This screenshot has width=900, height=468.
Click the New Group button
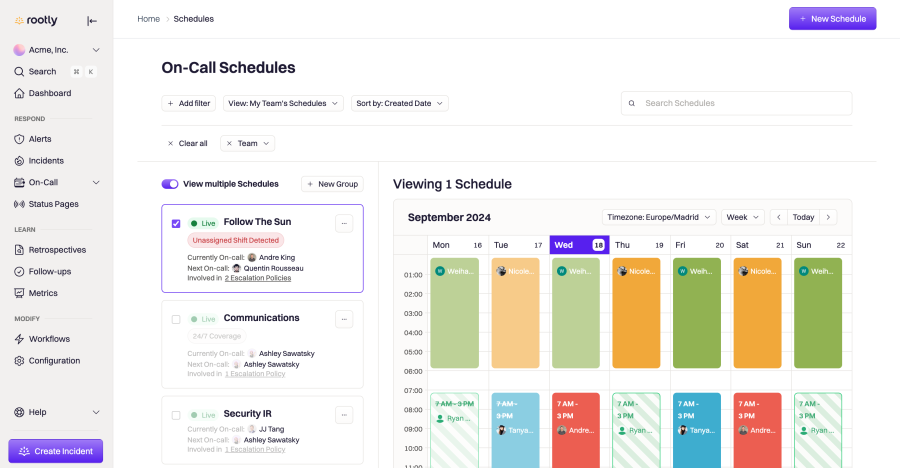coord(332,184)
